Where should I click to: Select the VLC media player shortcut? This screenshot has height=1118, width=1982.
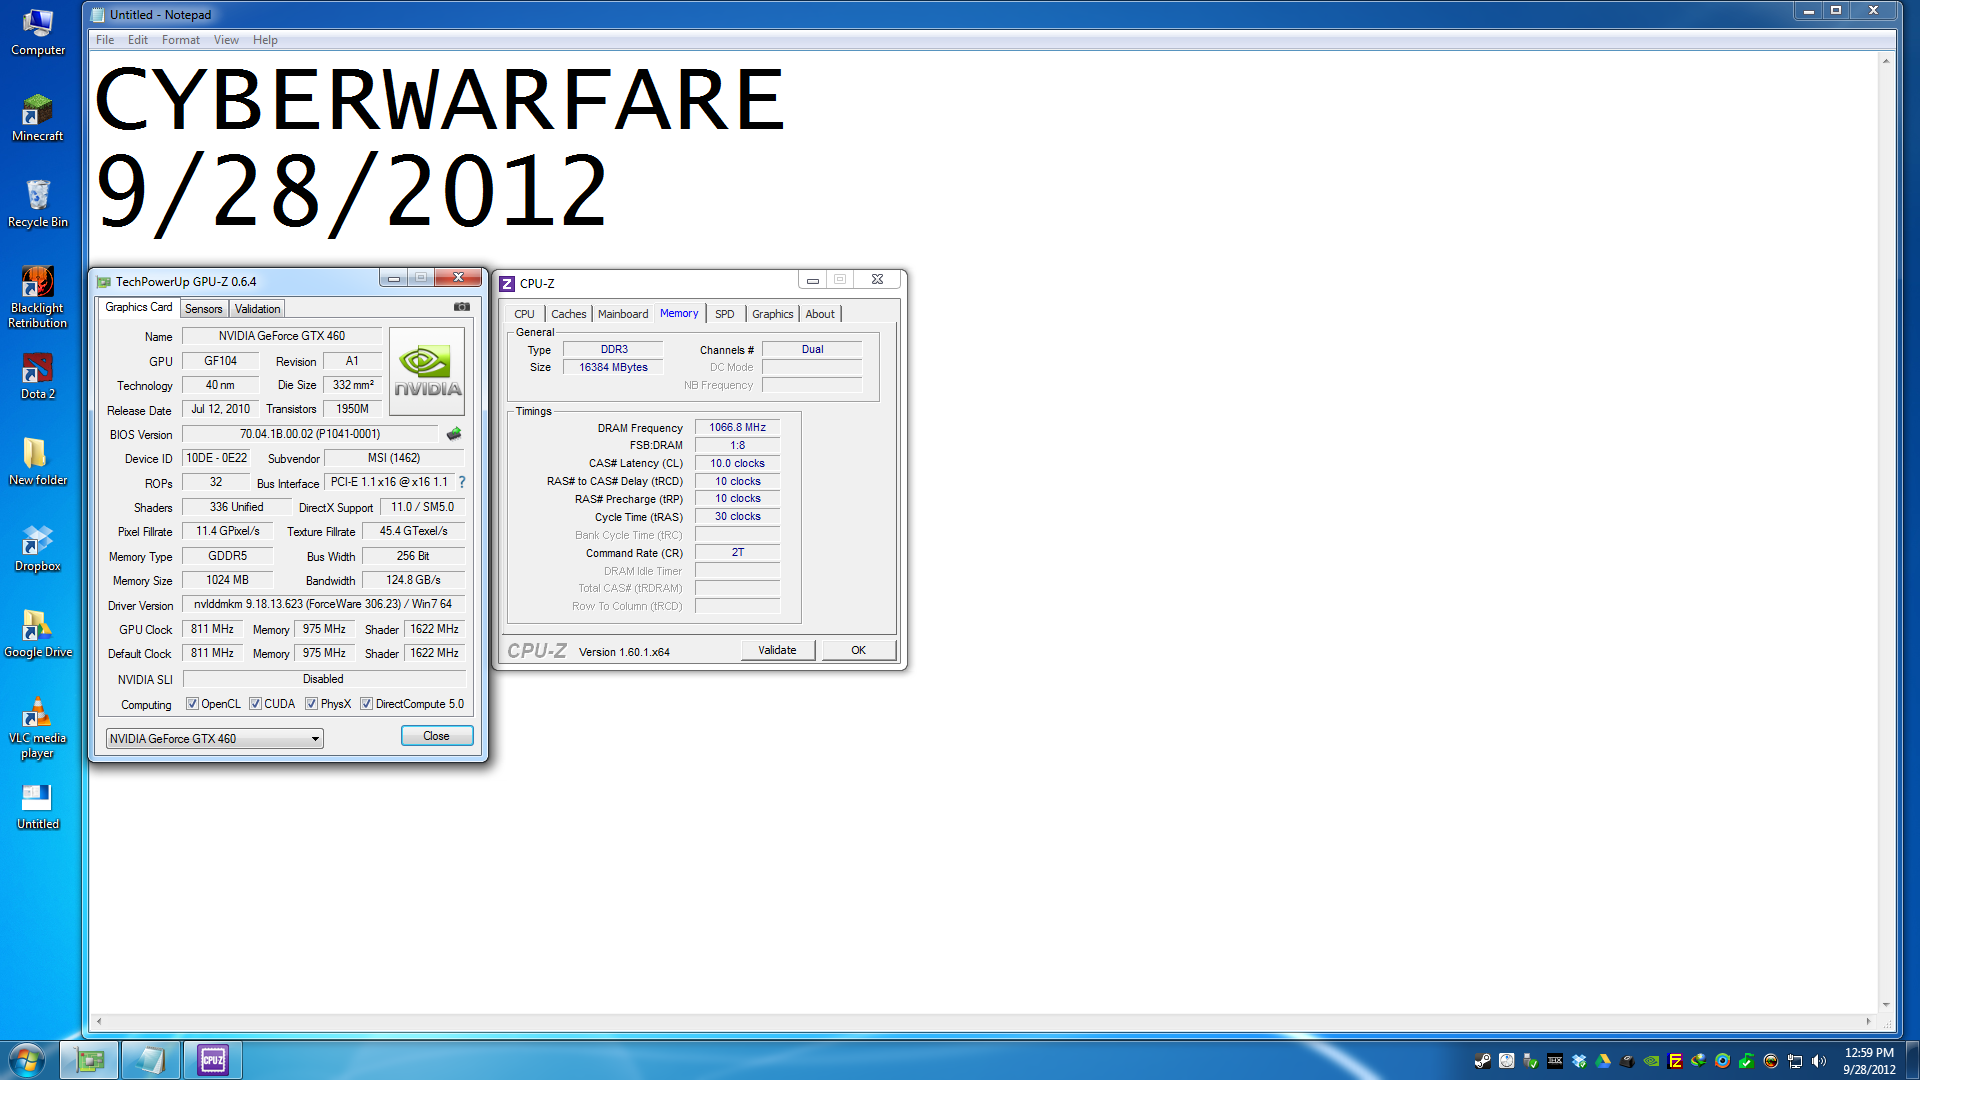click(x=38, y=727)
